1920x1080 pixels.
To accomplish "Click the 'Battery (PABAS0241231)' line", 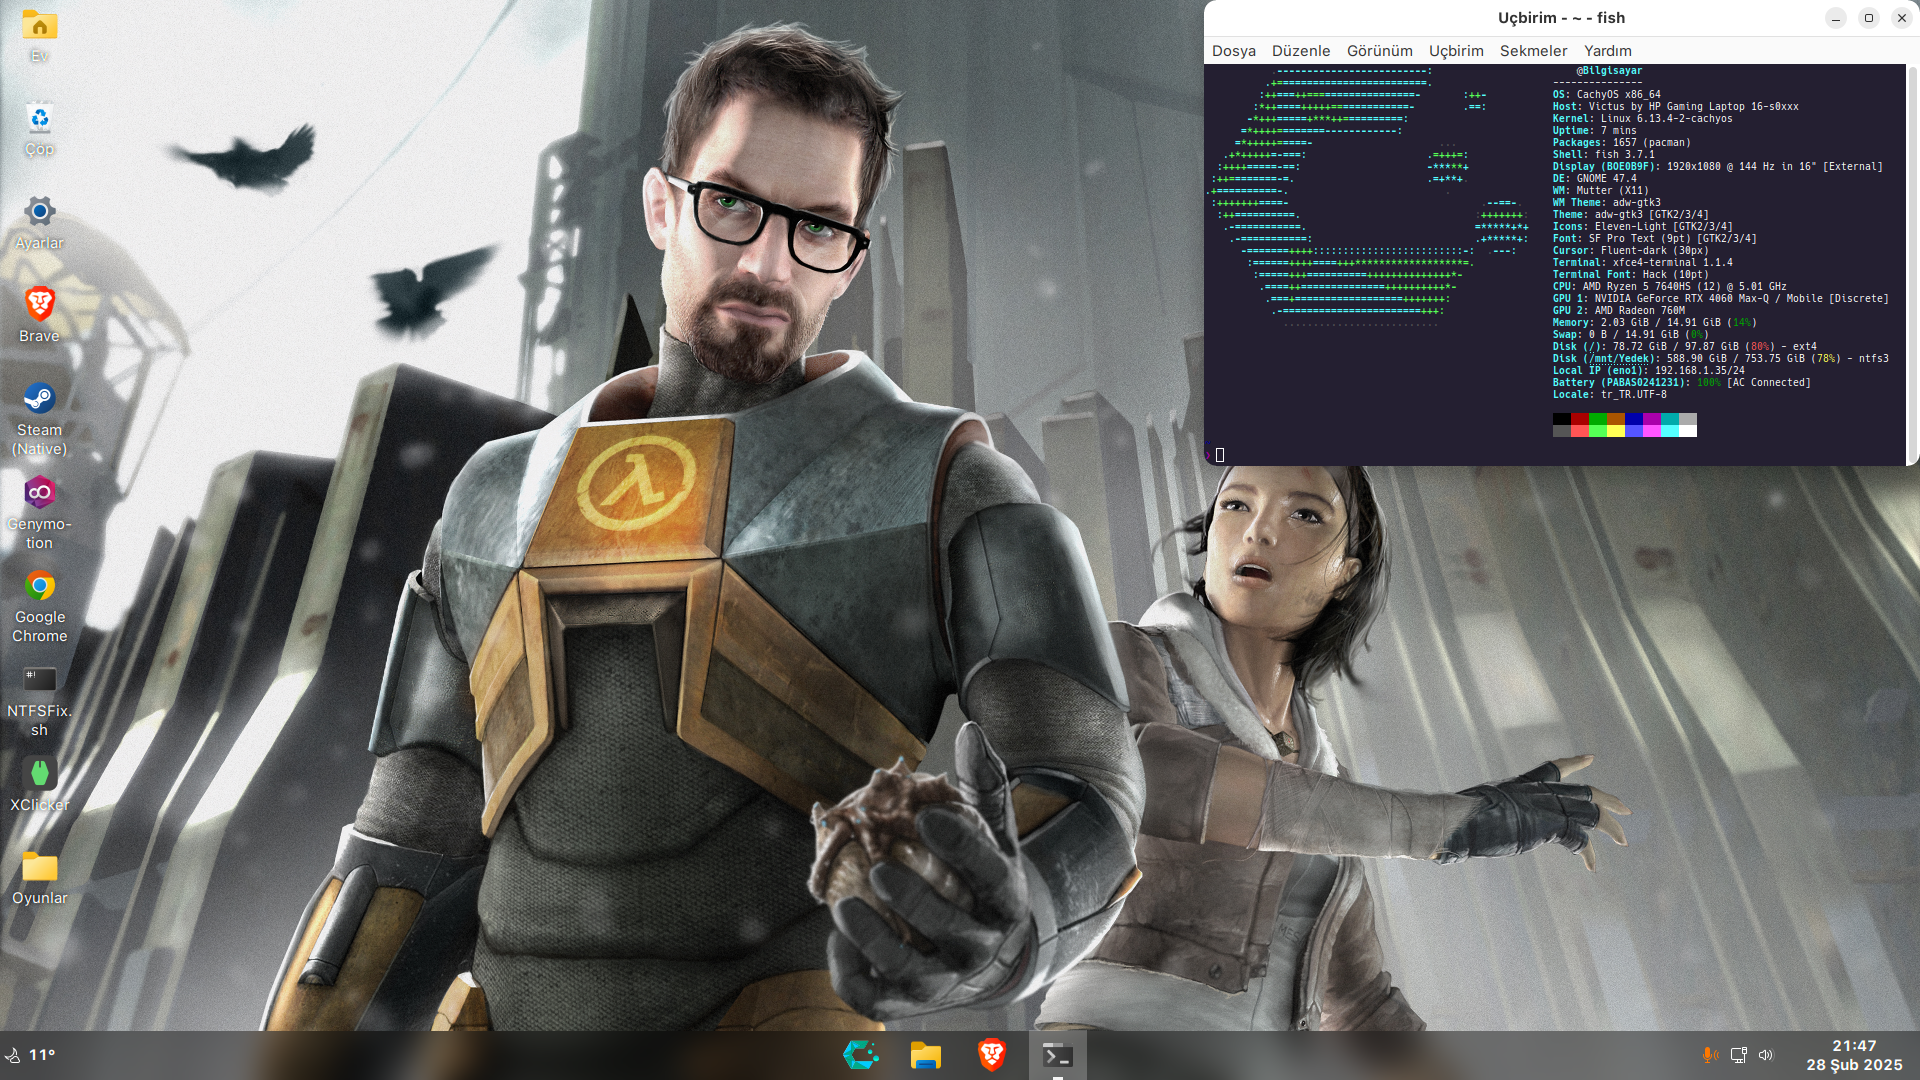I will [1682, 383].
